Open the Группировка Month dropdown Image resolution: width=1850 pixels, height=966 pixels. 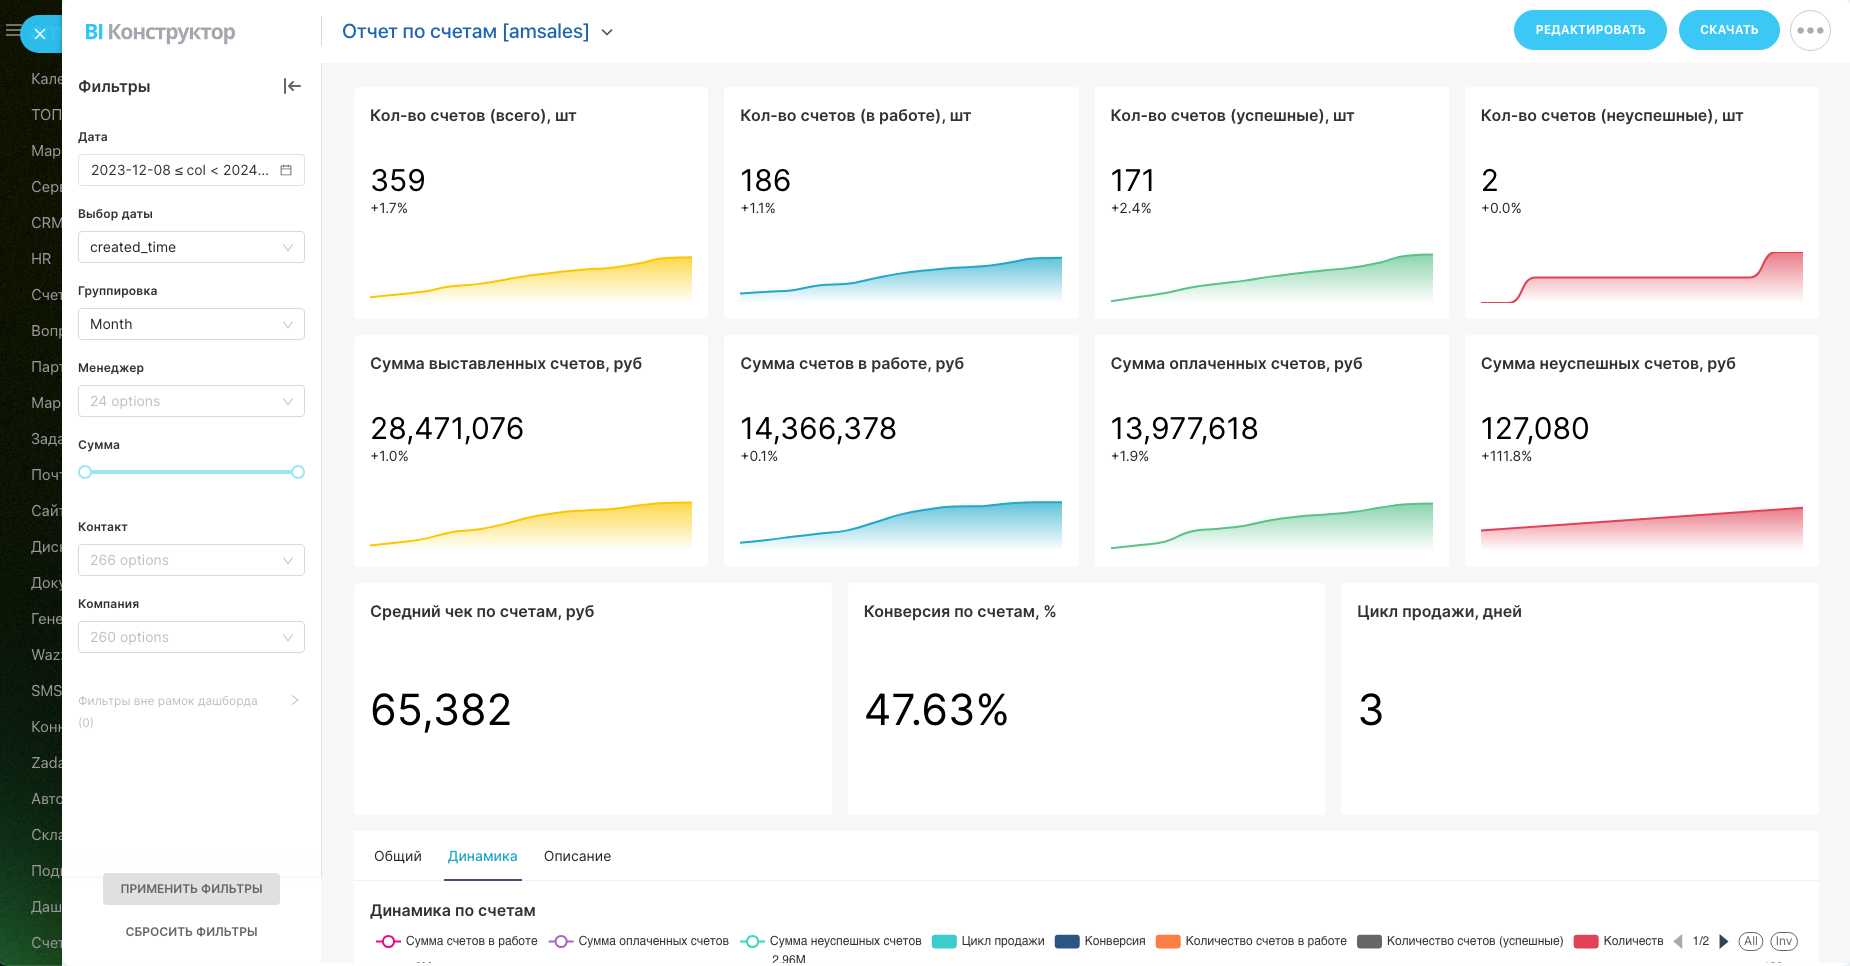191,324
